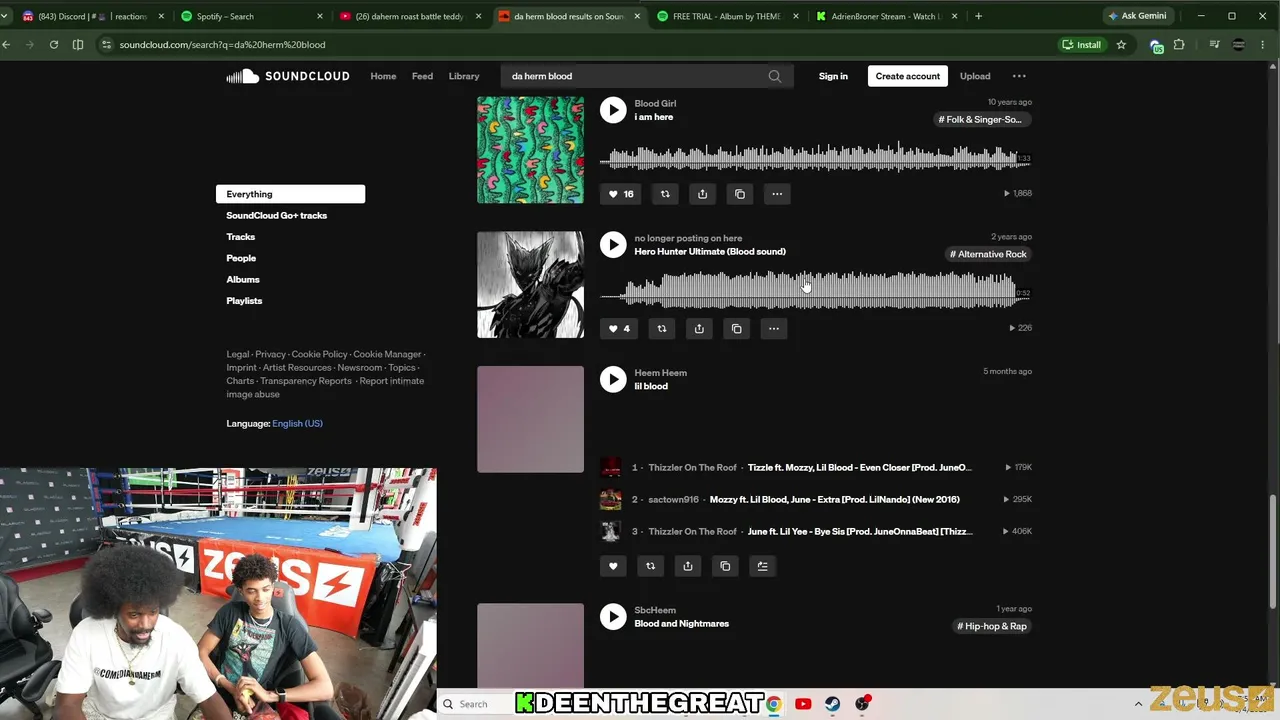
Task: Open the Heem Heem artist profile
Action: click(660, 373)
